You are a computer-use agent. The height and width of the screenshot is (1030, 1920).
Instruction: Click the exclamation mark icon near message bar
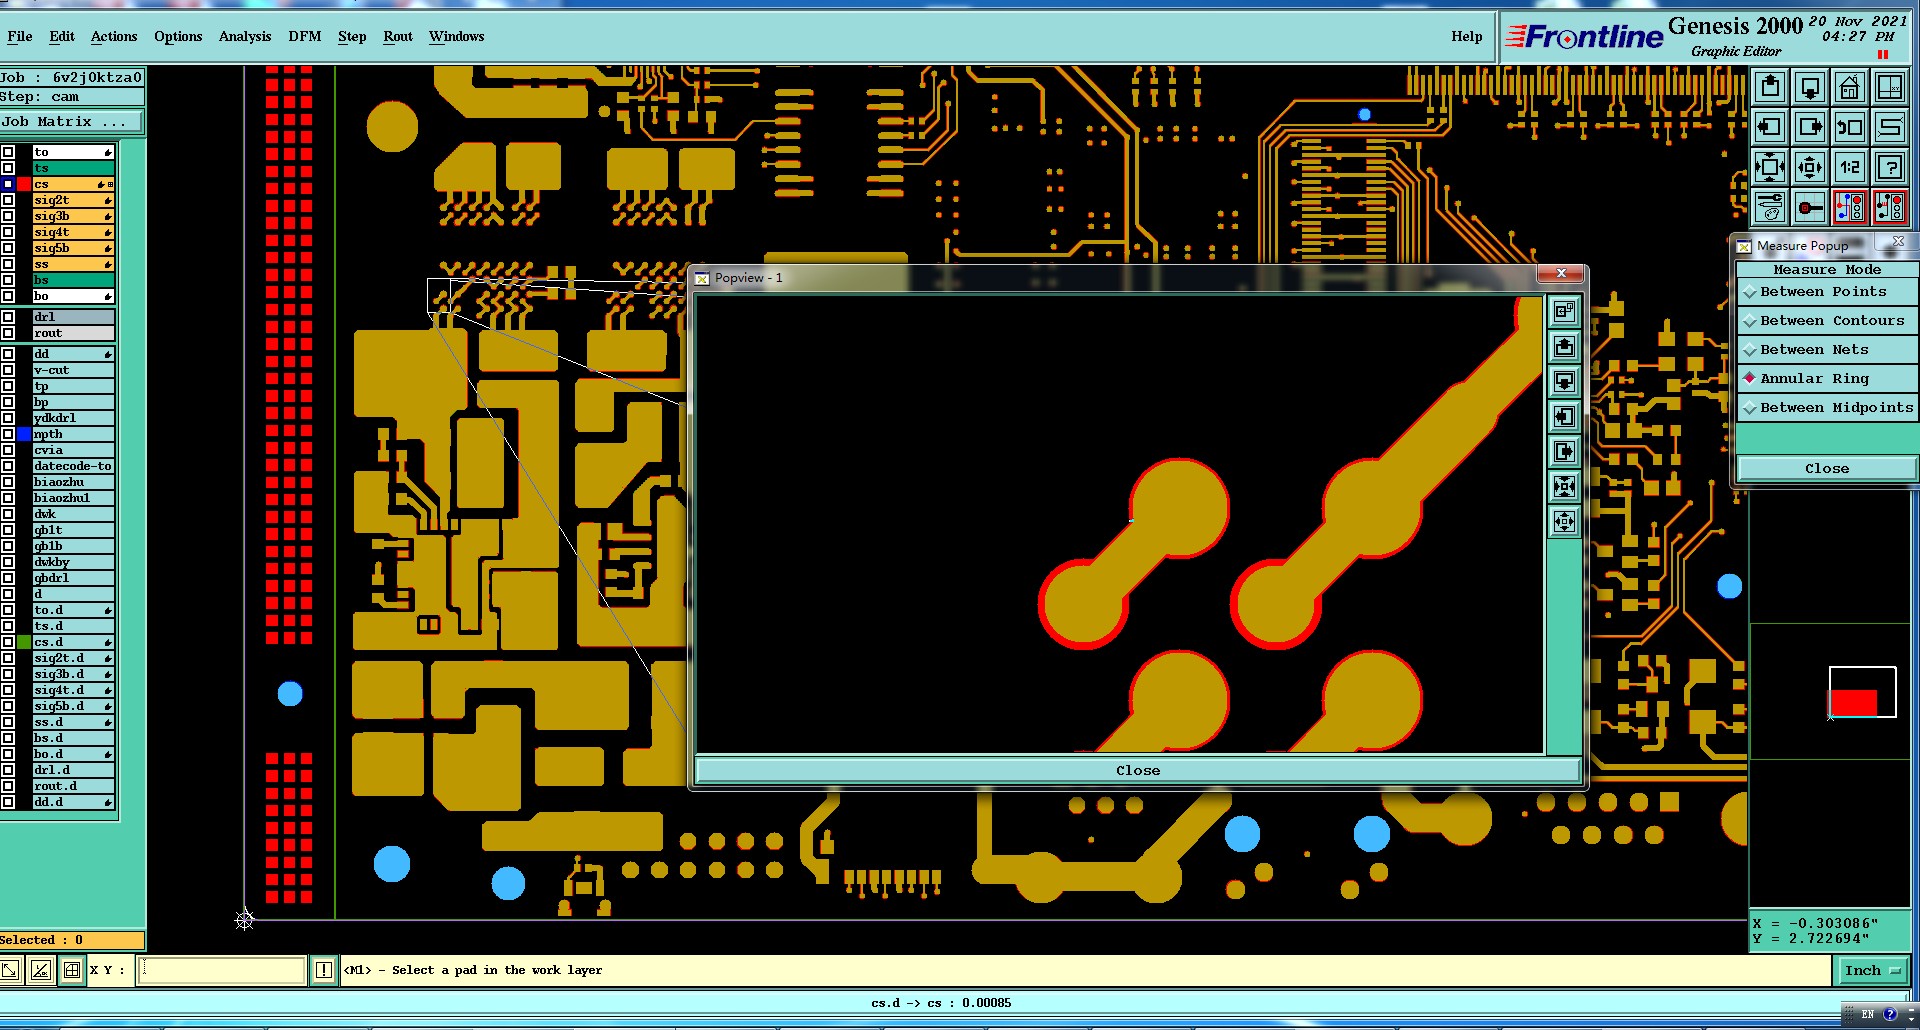[x=324, y=970]
